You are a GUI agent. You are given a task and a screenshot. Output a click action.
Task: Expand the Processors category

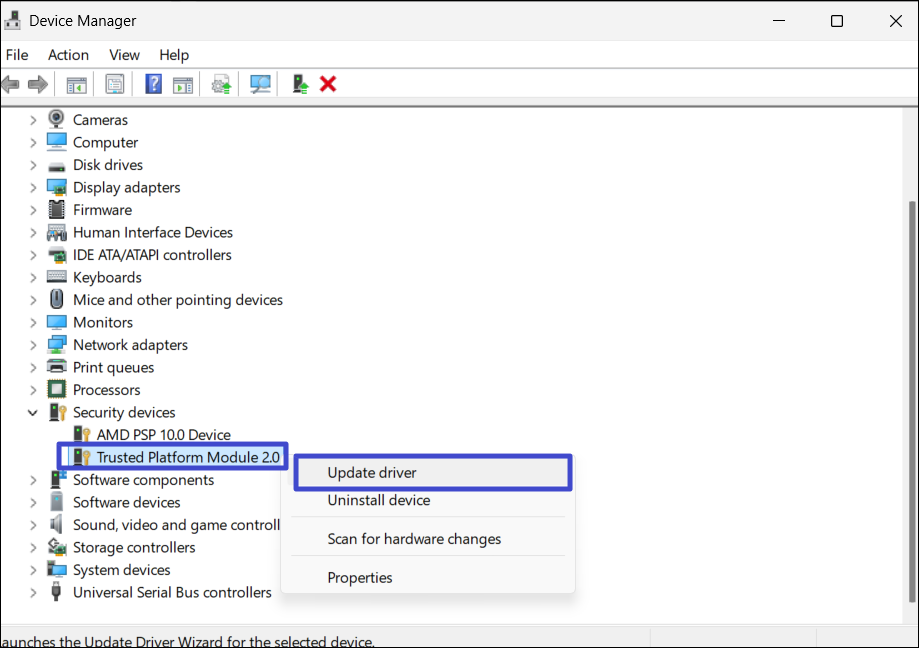pyautogui.click(x=33, y=390)
